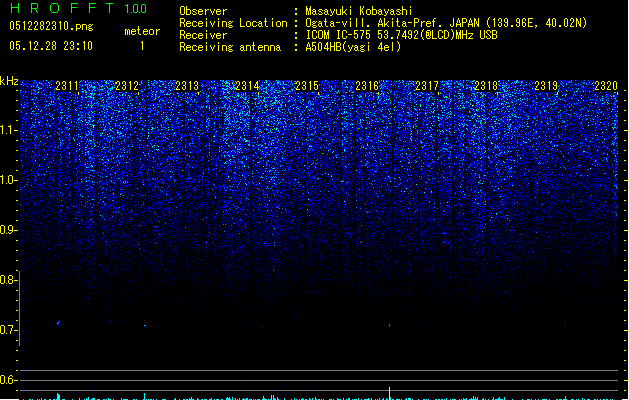Click the 2312 time marker
Screen dimensions: 629x400
click(x=127, y=86)
